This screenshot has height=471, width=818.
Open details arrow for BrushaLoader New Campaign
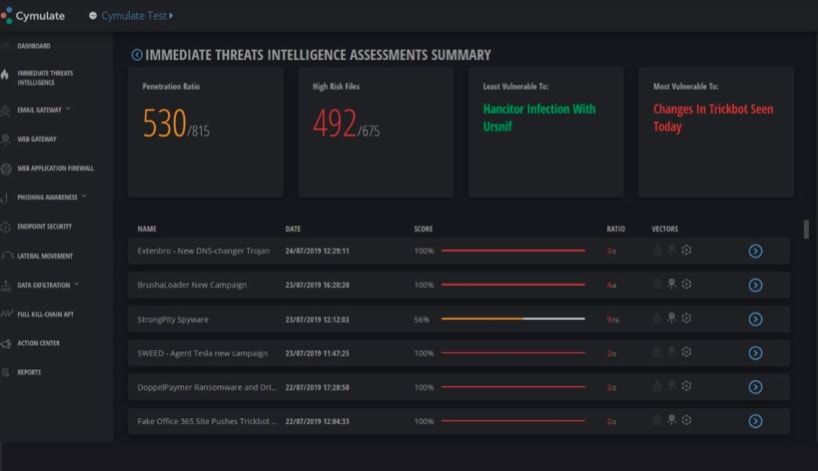tap(755, 285)
